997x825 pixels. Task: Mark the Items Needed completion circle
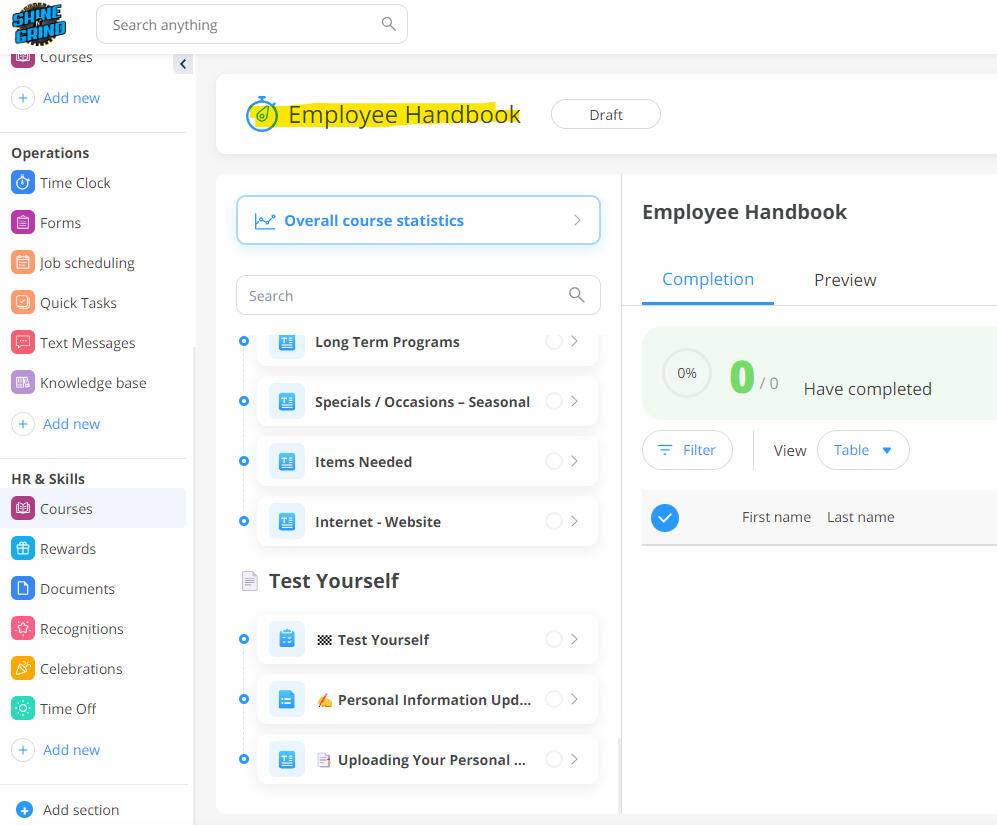[553, 461]
